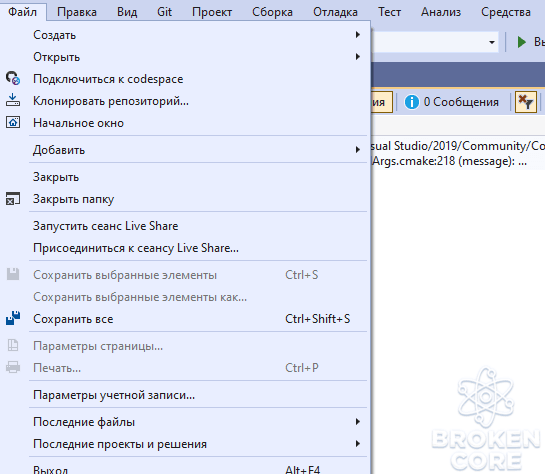Open the Средства menu
This screenshot has width=545, height=474.
pyautogui.click(x=506, y=12)
